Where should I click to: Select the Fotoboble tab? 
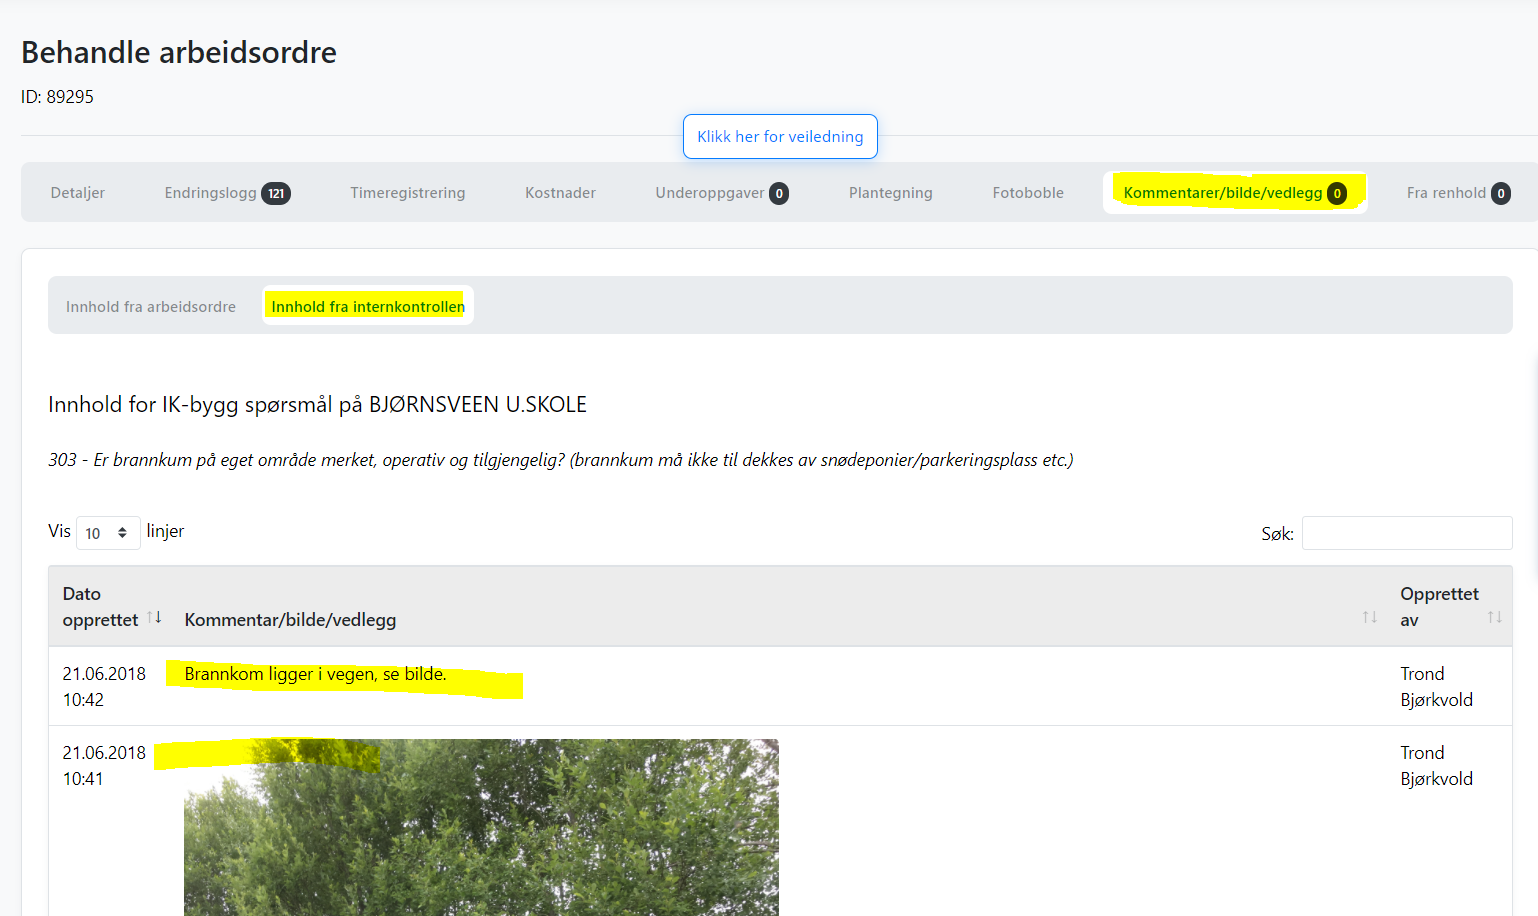click(1027, 193)
